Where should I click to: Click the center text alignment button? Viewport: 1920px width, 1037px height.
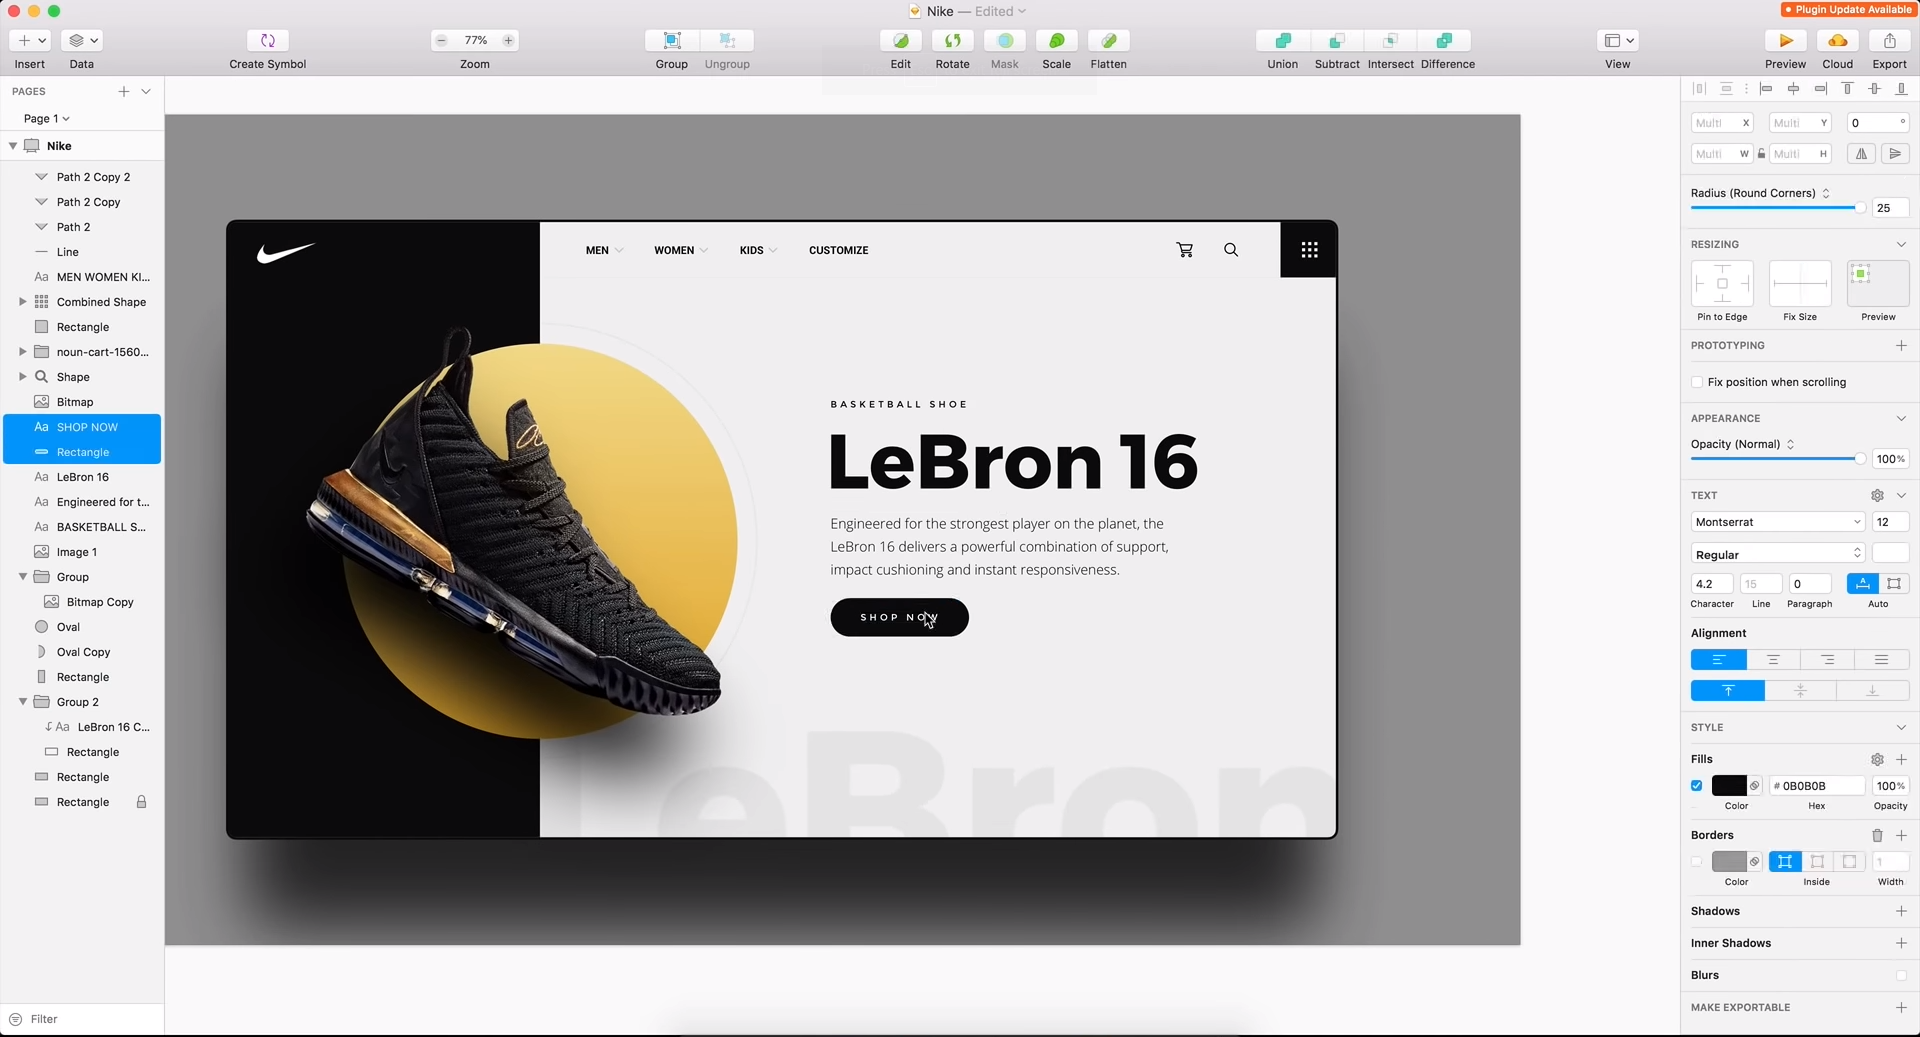tap(1773, 660)
